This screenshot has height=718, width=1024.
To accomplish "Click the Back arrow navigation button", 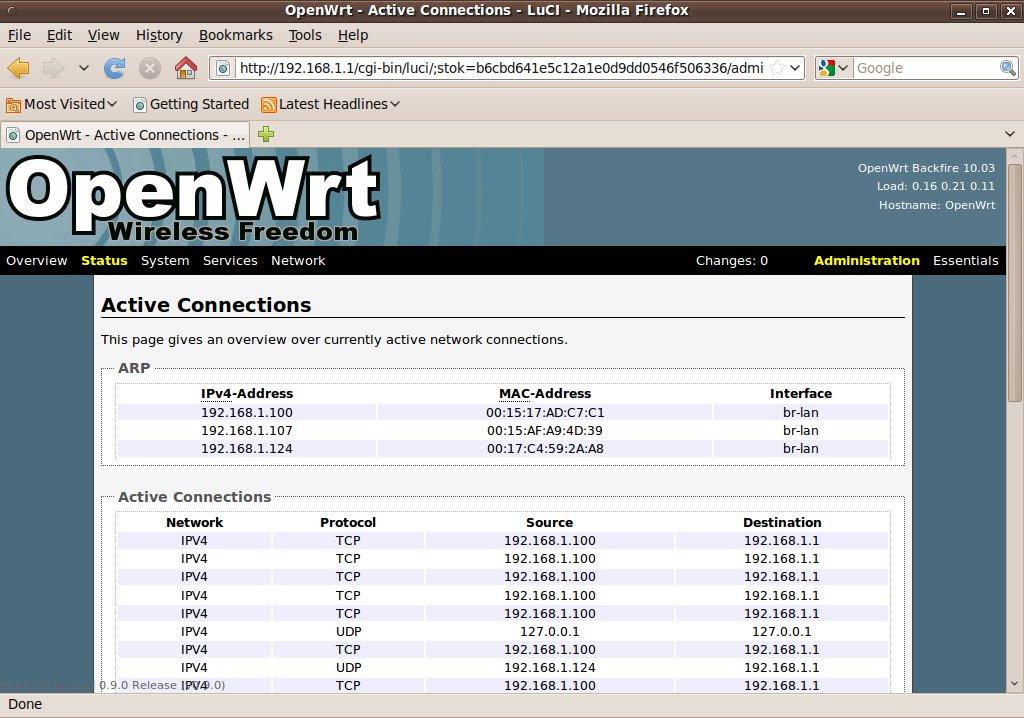I will pyautogui.click(x=19, y=68).
